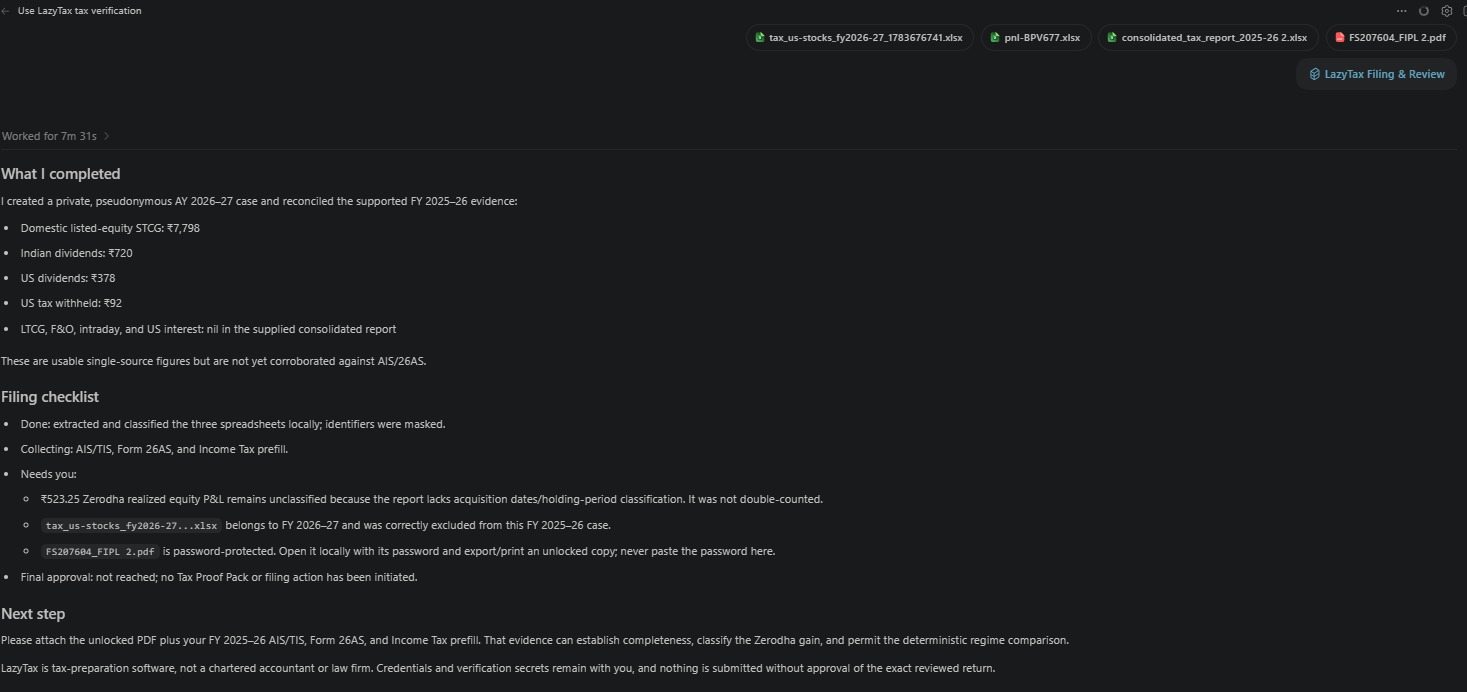Click the What I completed heading

[61, 174]
